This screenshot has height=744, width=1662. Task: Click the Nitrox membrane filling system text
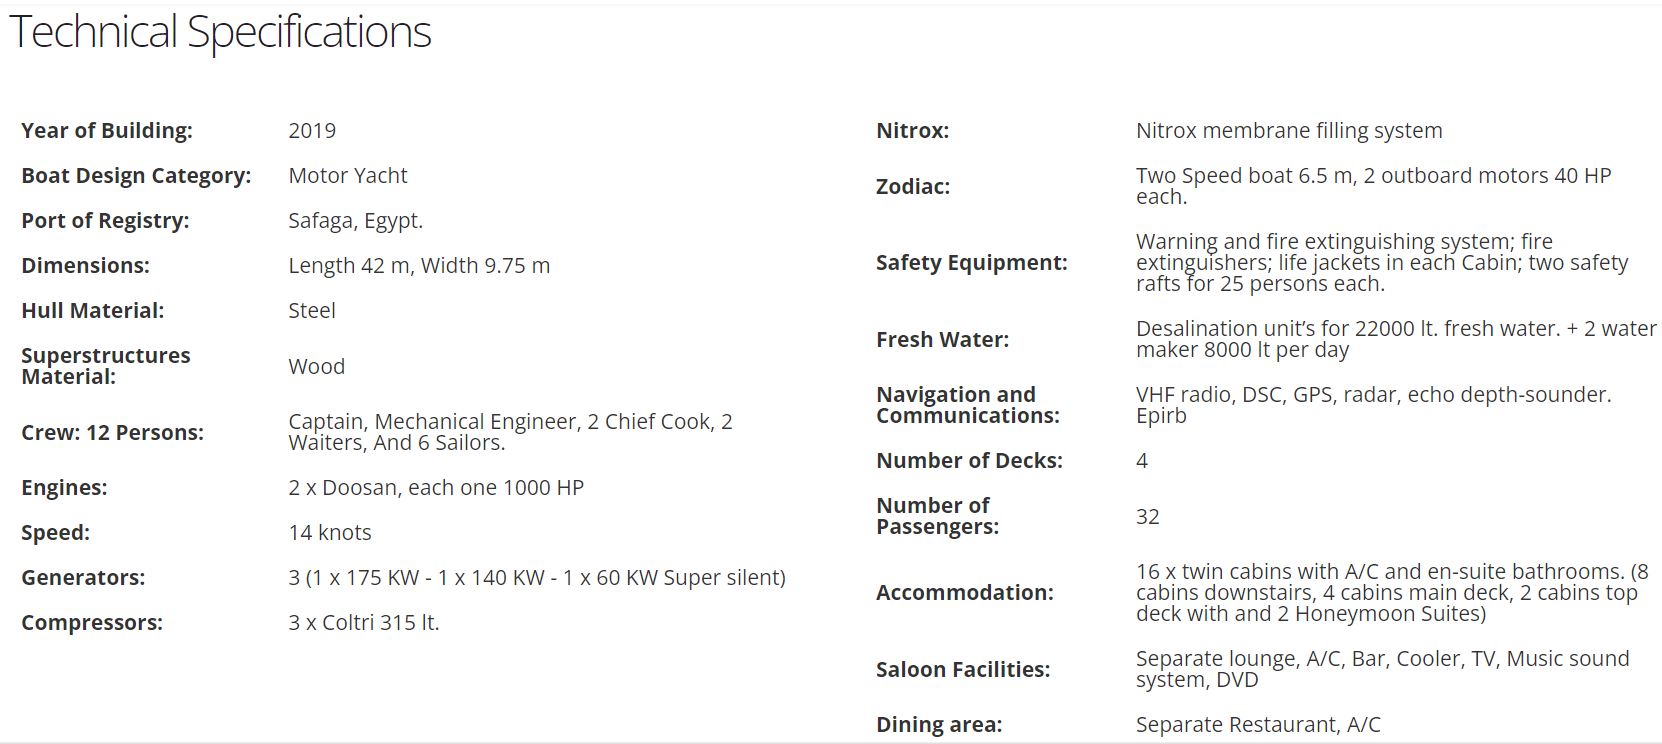tap(1289, 131)
